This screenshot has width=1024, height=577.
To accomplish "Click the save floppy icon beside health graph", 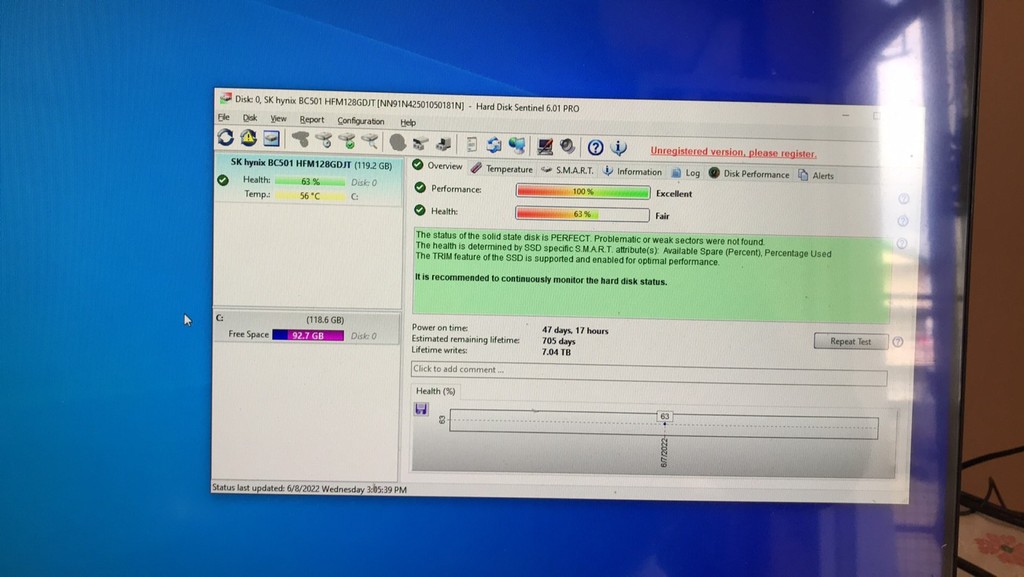I will pos(421,409).
